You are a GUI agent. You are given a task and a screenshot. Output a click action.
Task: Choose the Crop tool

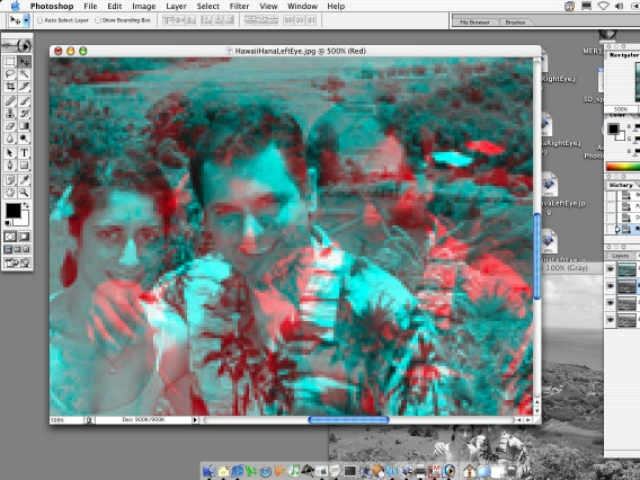tap(10, 87)
